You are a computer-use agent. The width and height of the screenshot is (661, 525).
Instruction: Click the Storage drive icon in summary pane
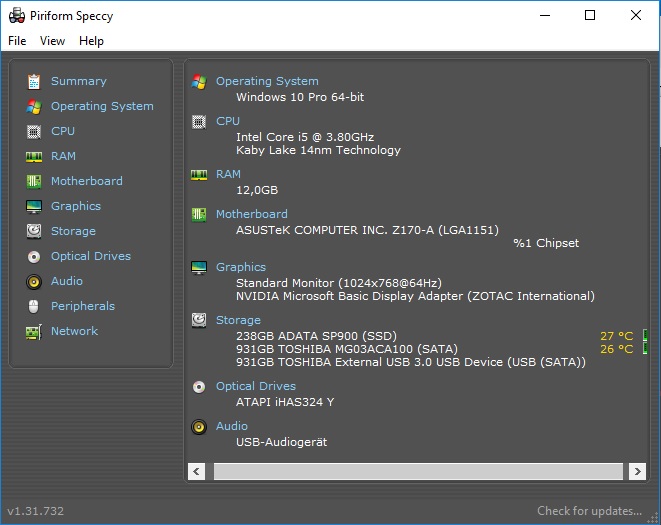199,320
